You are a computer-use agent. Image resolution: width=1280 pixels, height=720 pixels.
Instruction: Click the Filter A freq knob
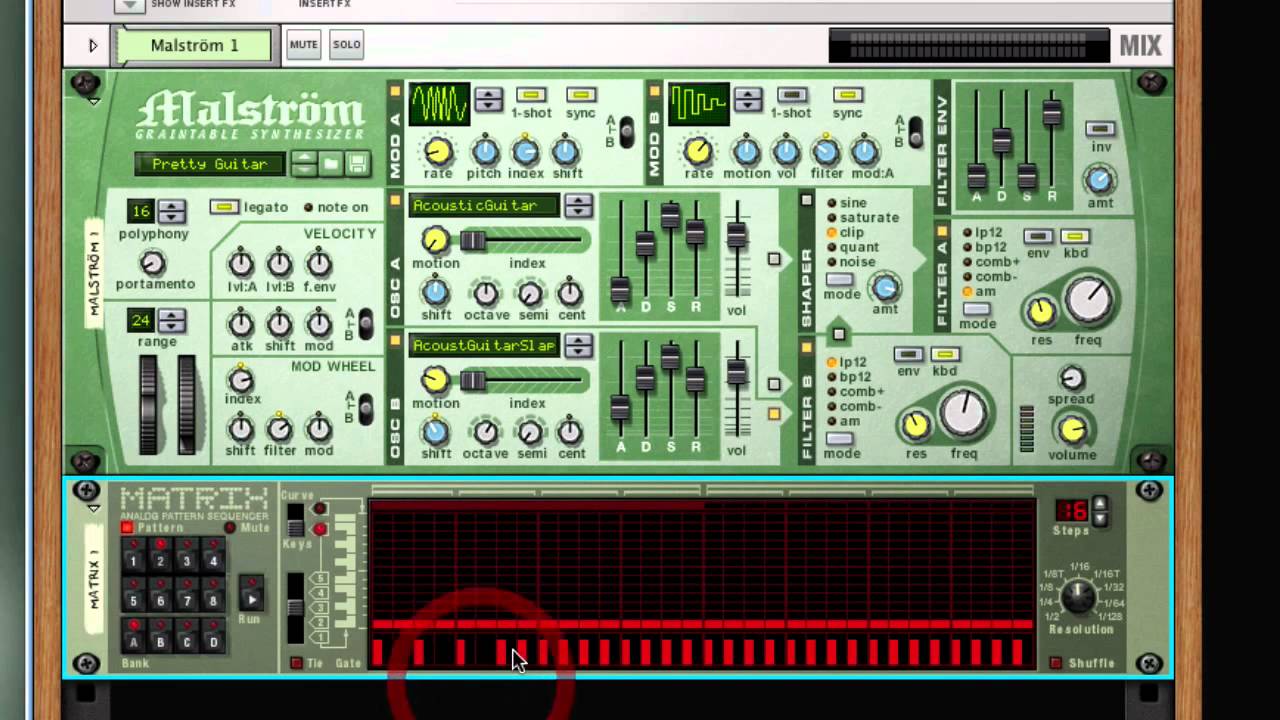coord(1089,301)
